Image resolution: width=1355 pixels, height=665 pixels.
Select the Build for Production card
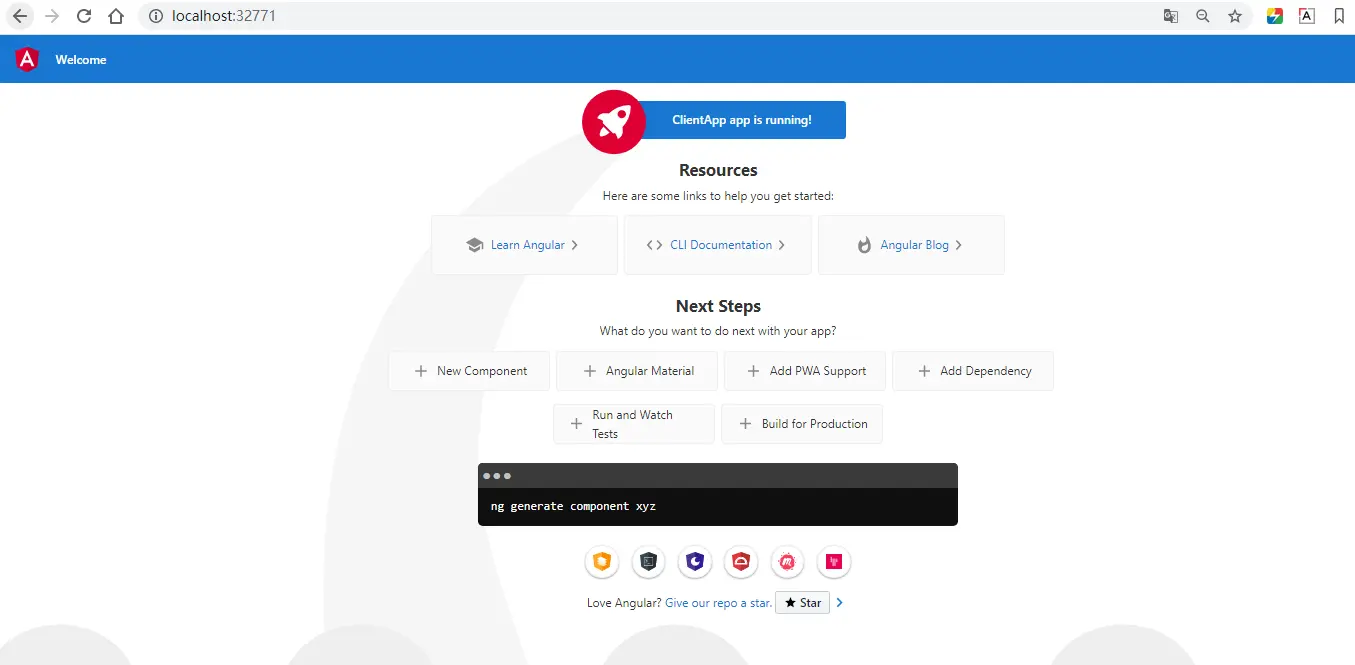click(802, 424)
